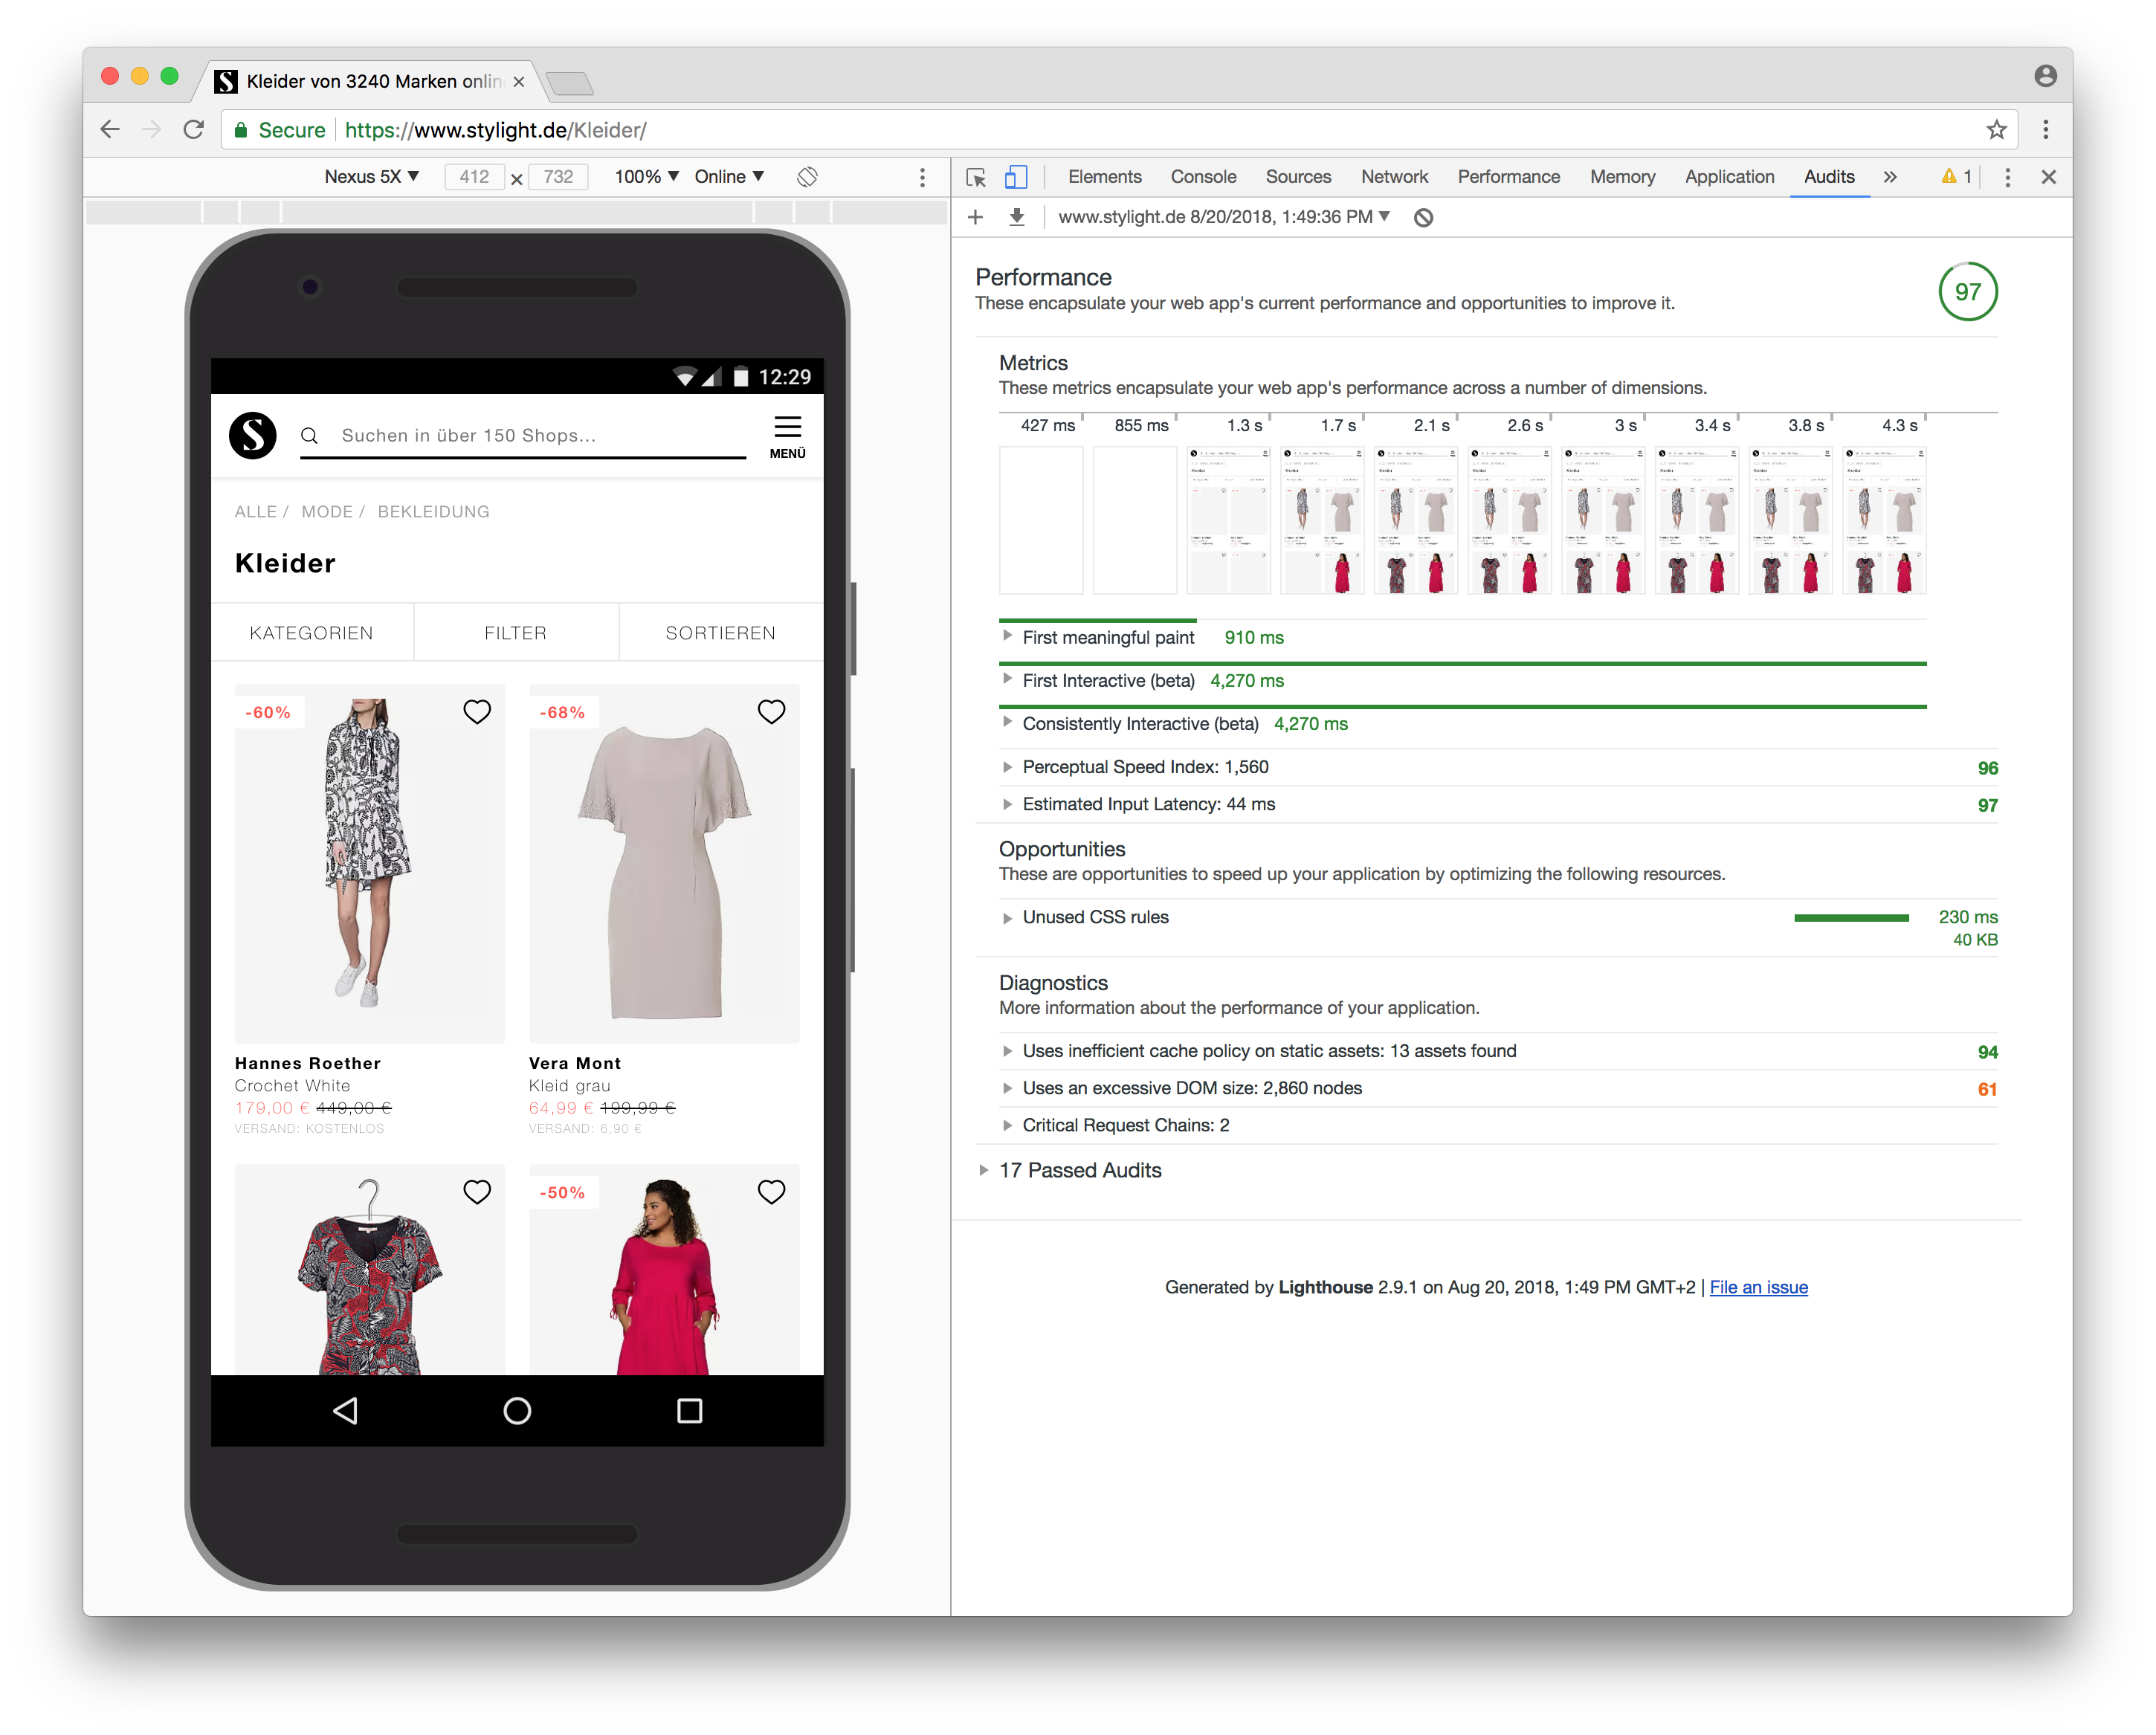
Task: Click the DevTools settings icon
Action: tap(2009, 175)
